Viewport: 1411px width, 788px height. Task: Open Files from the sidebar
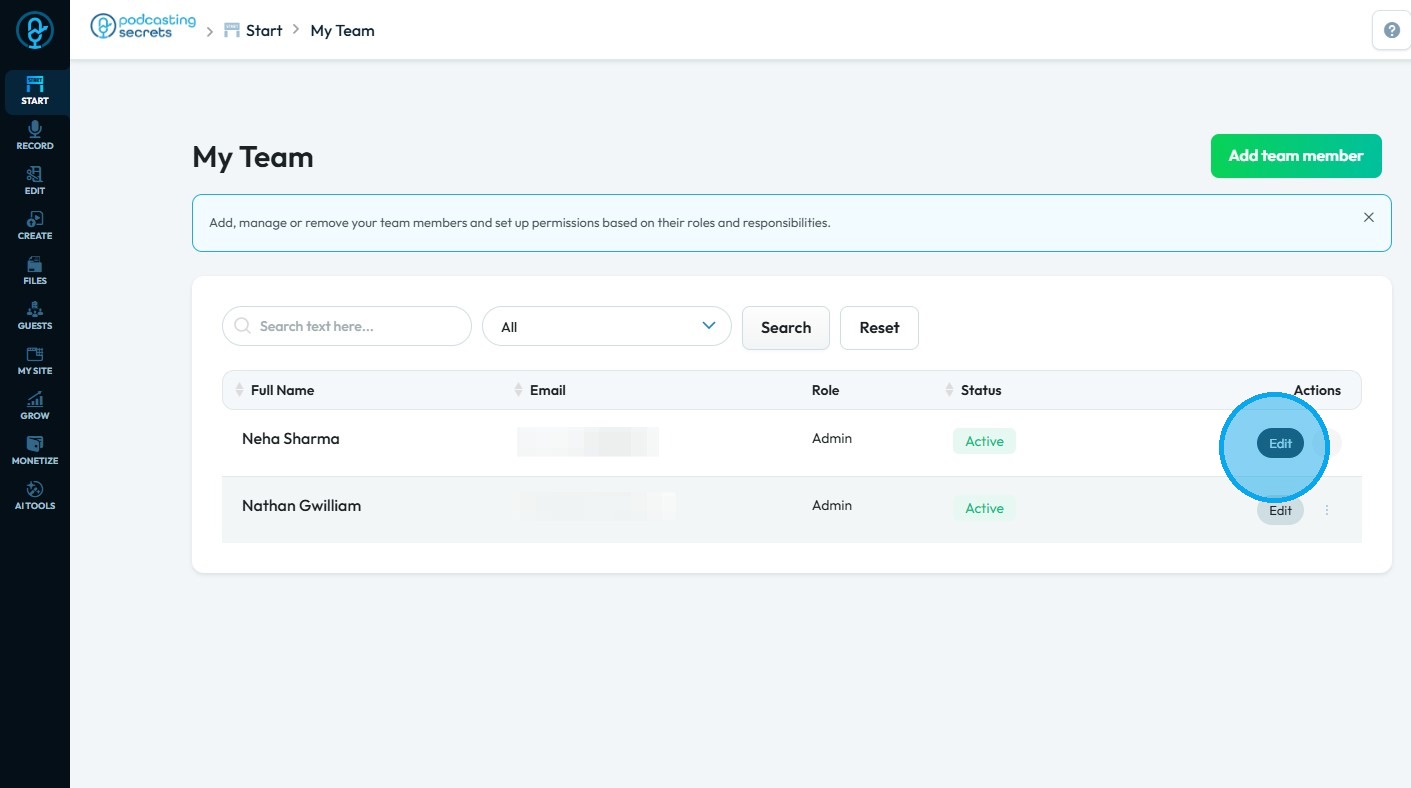point(34,270)
